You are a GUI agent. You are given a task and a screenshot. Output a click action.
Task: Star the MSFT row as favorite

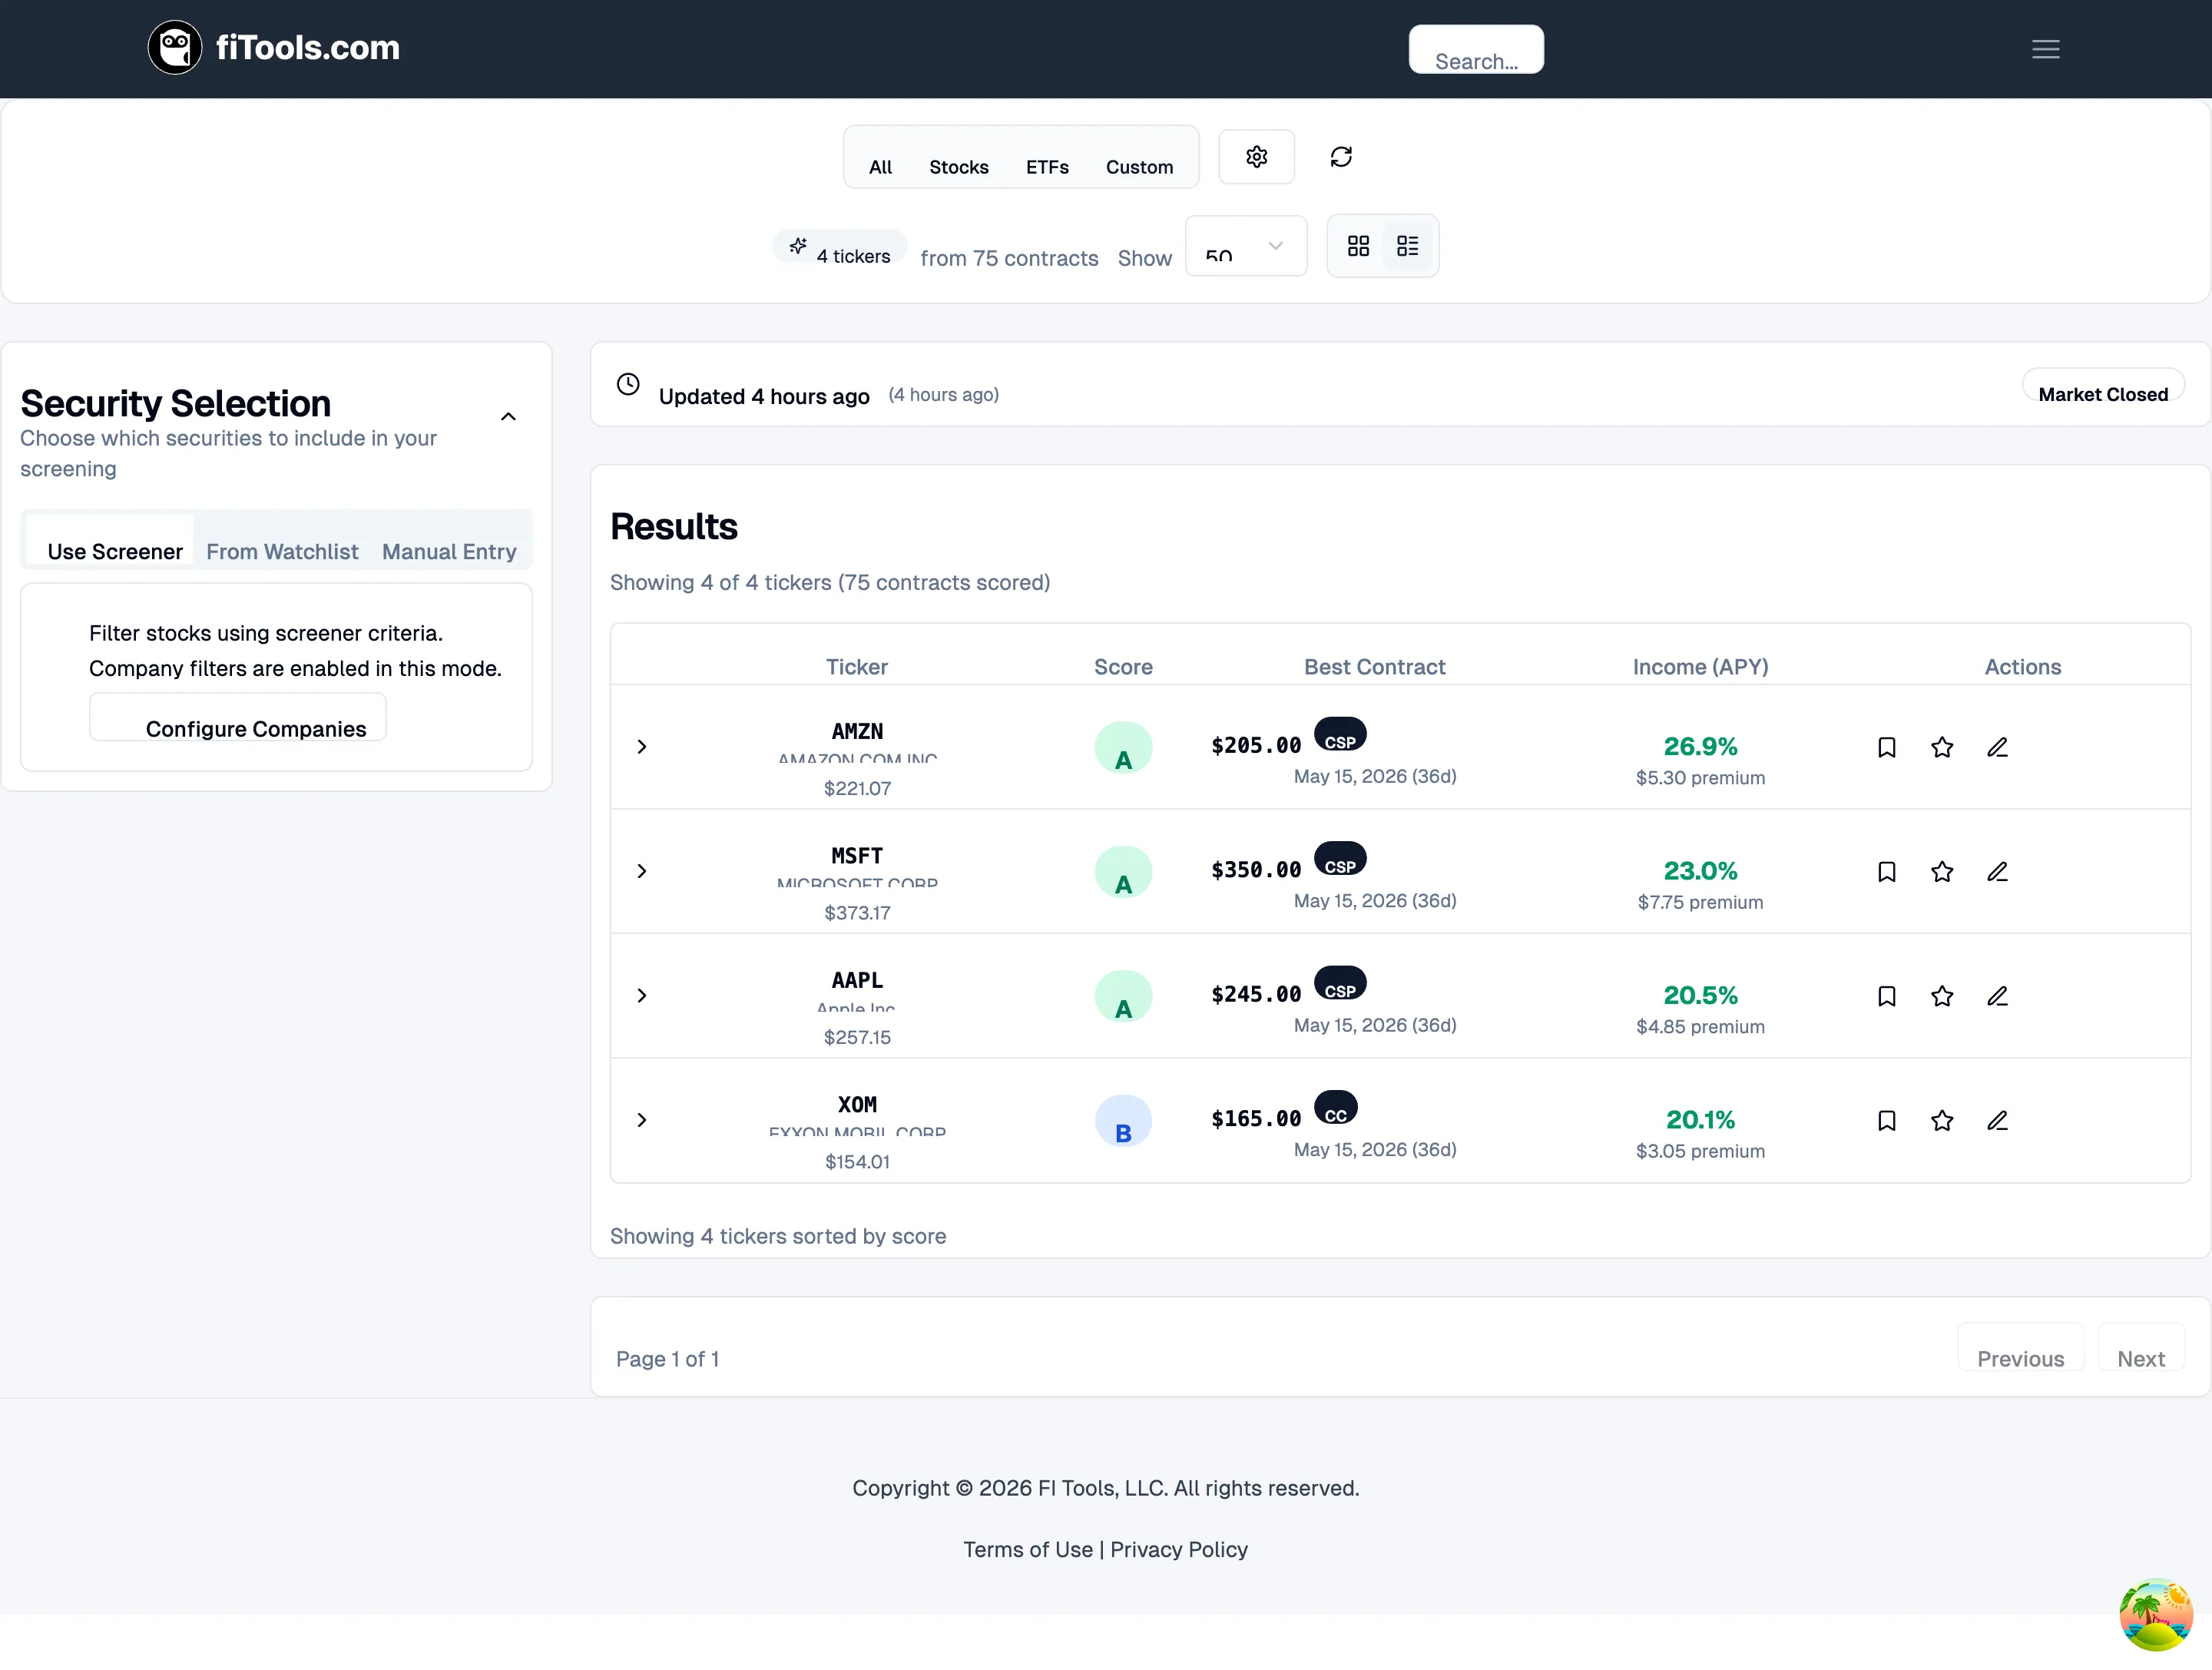[x=1942, y=872]
